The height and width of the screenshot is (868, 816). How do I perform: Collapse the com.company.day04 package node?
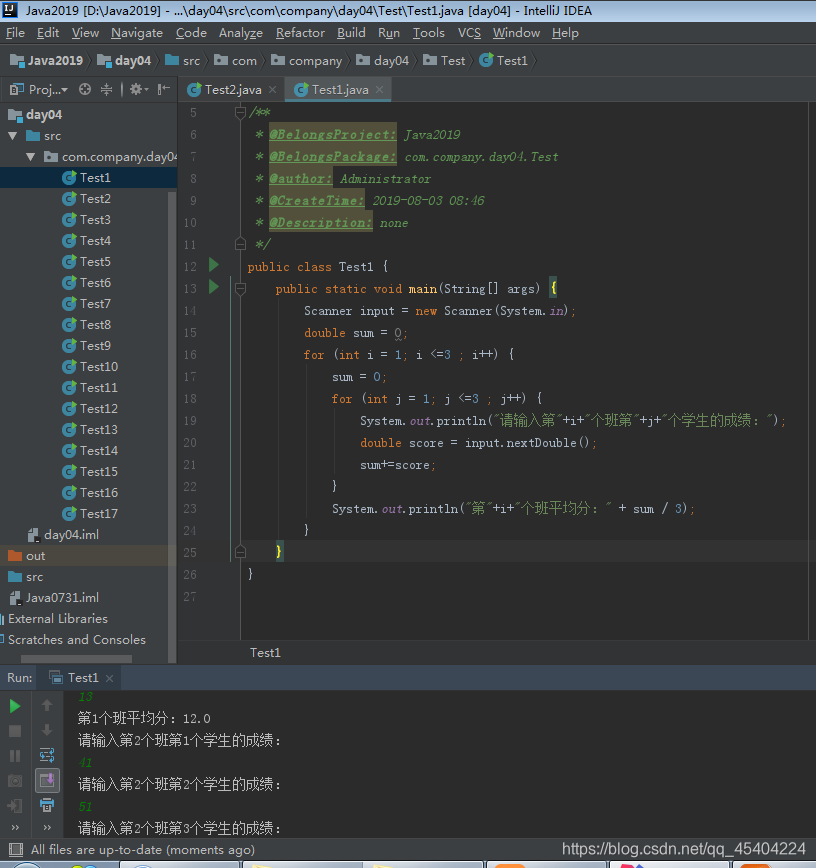point(30,157)
